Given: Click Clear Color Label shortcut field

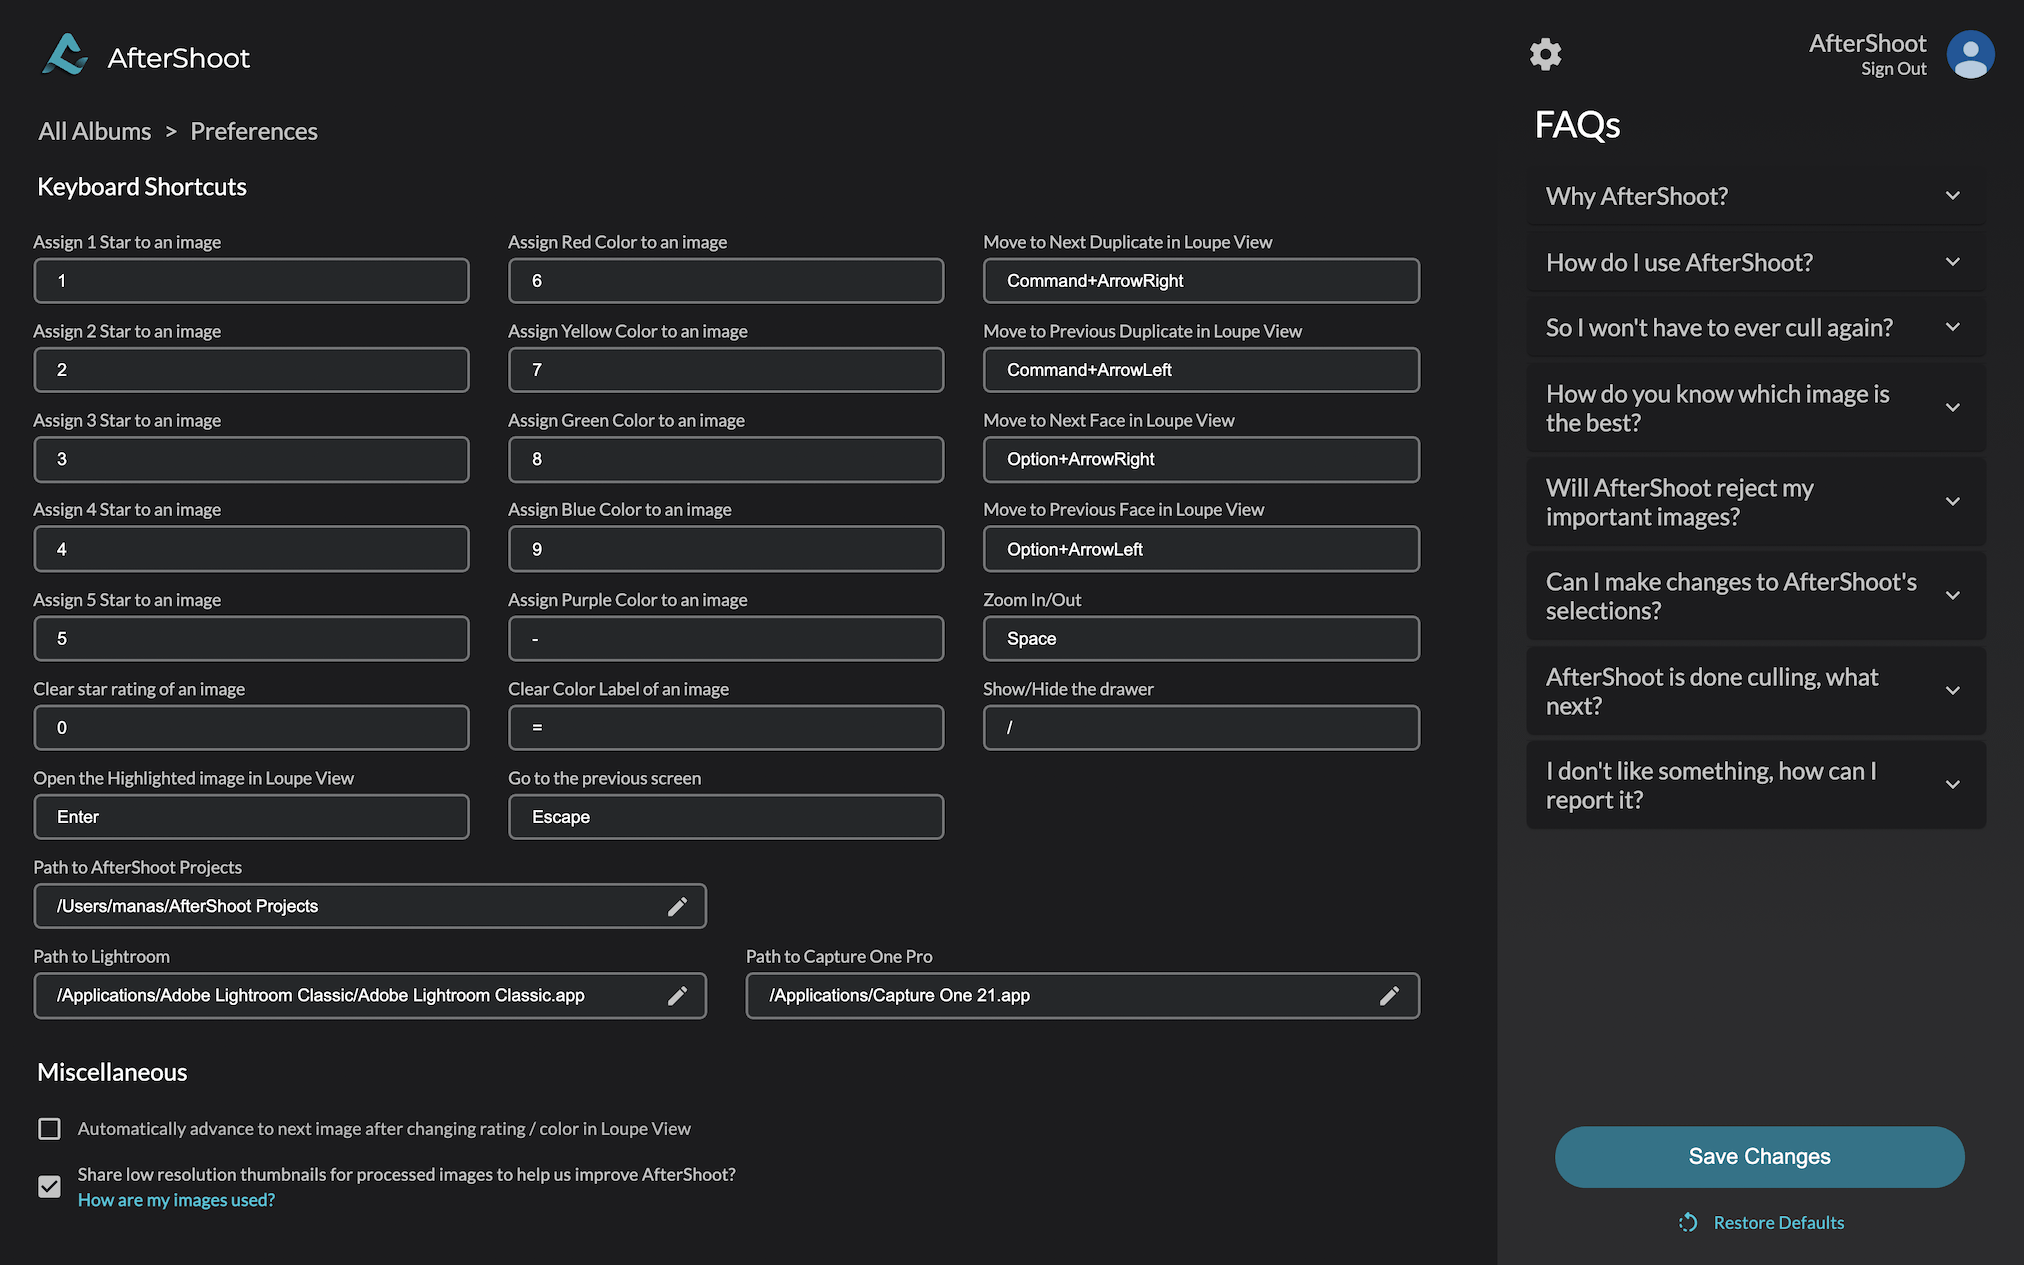Looking at the screenshot, I should coord(726,727).
